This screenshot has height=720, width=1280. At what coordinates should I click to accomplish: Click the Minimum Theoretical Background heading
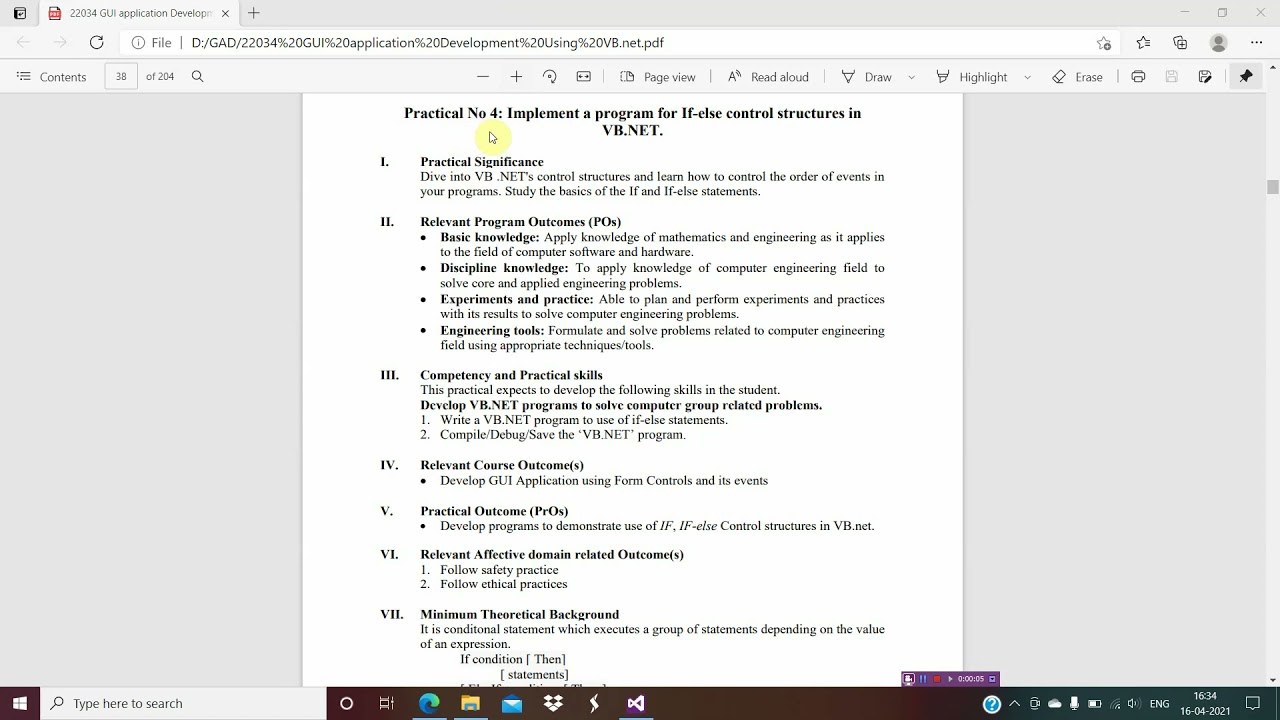519,614
